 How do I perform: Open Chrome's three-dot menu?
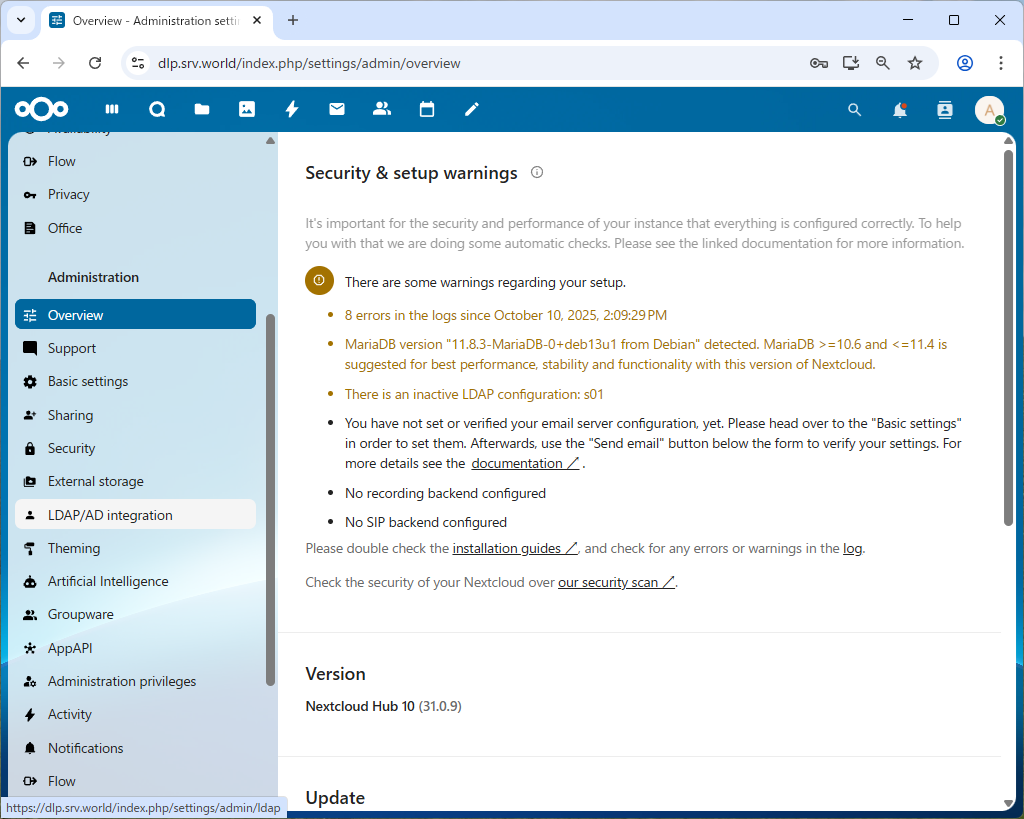1001,63
